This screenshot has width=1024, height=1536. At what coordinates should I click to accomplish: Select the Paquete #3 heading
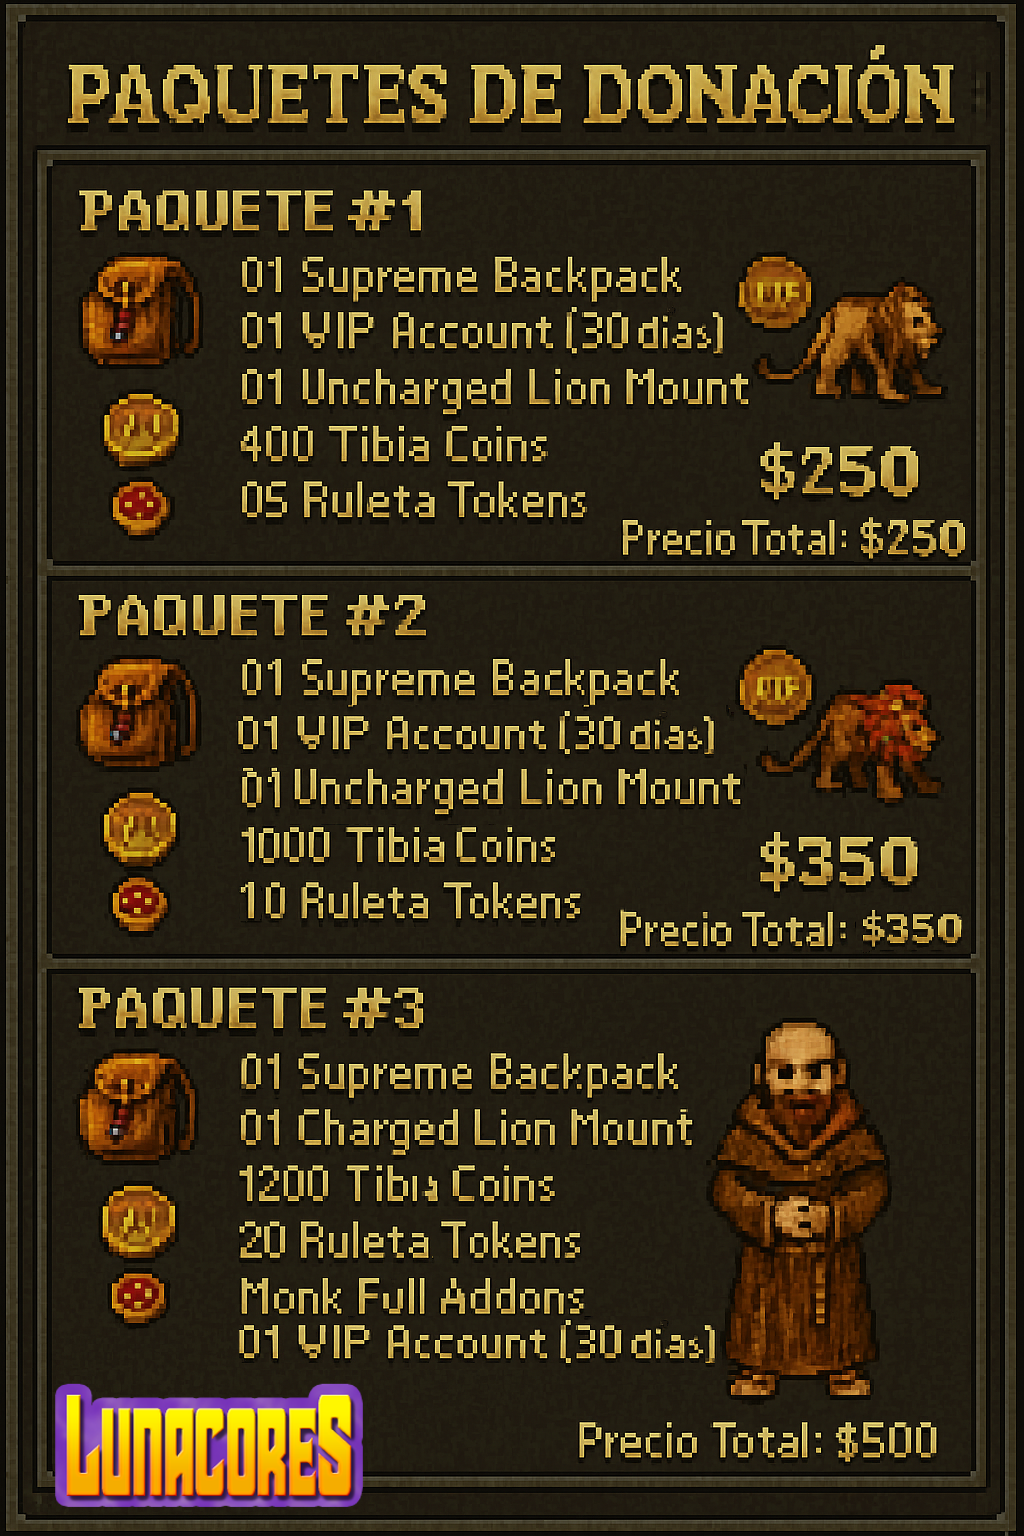click(251, 1008)
